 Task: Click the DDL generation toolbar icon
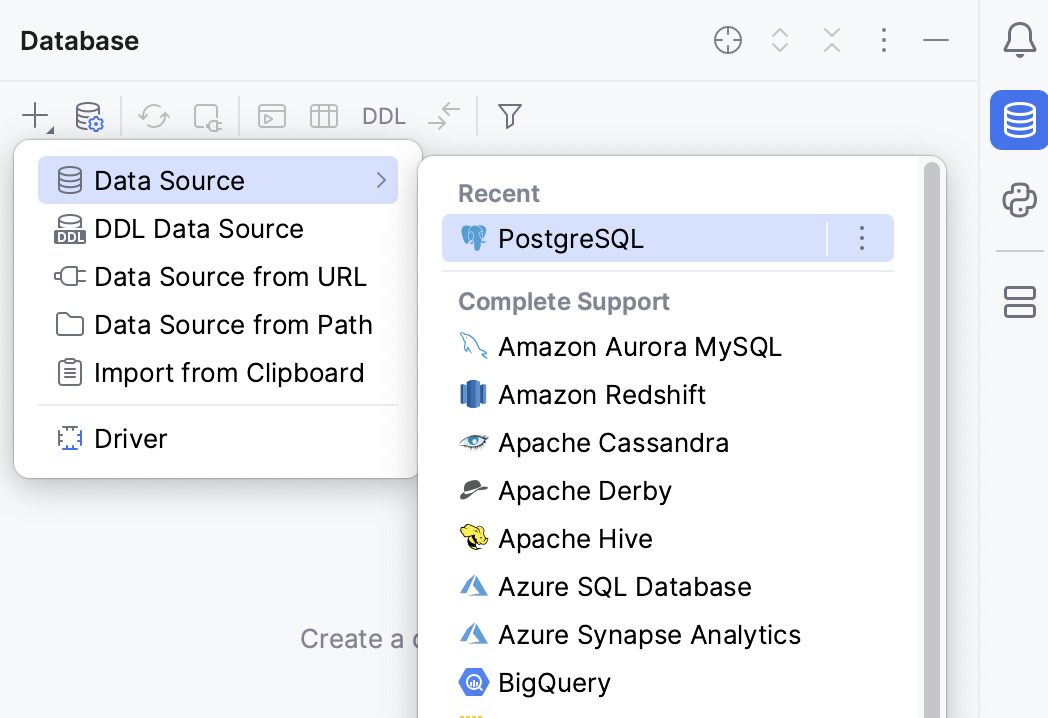click(383, 116)
